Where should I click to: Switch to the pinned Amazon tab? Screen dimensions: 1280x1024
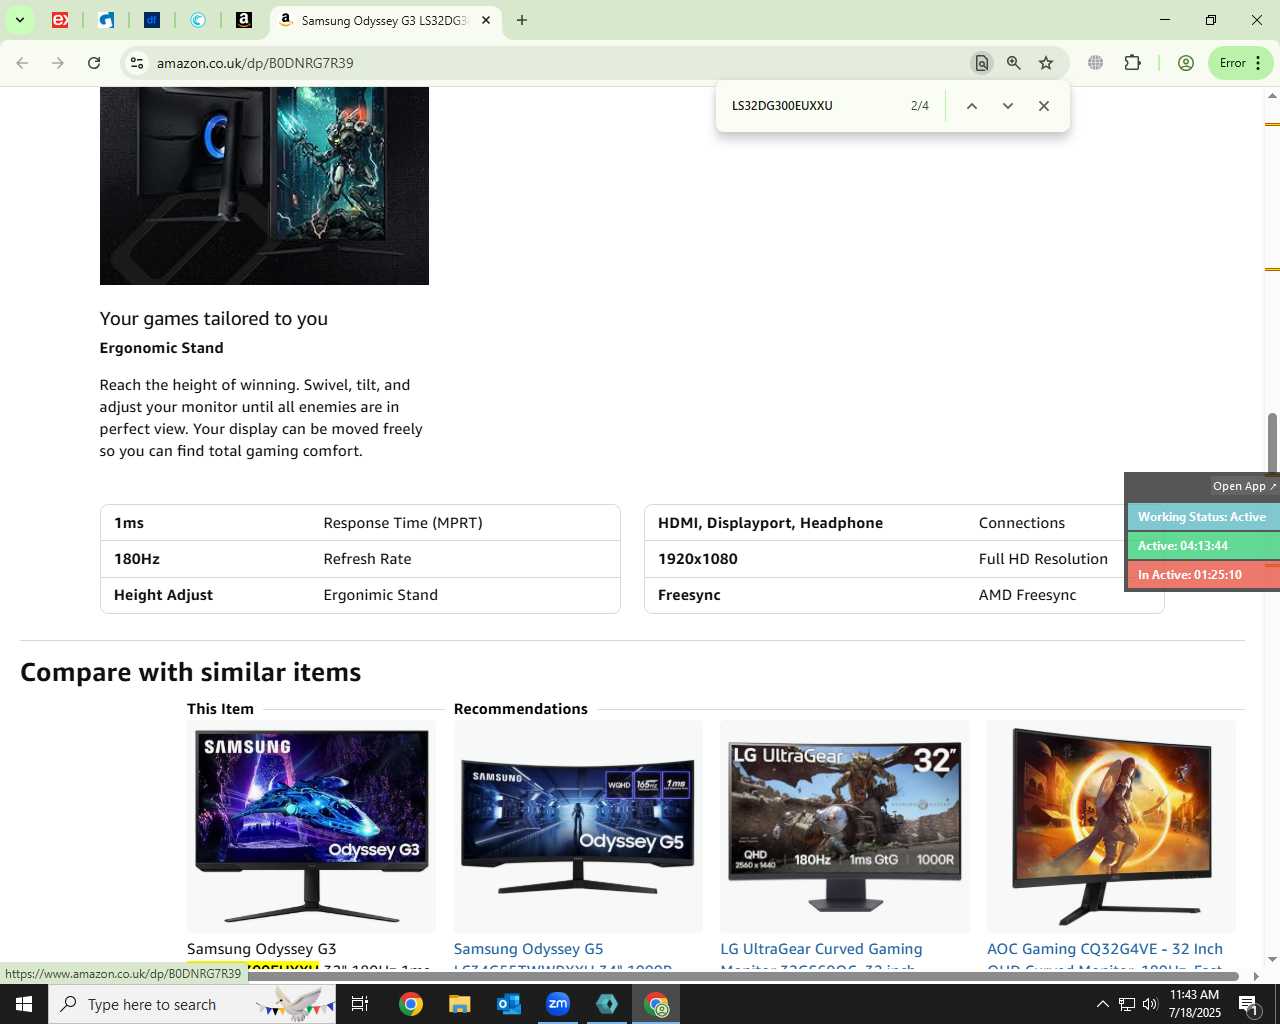[x=244, y=20]
